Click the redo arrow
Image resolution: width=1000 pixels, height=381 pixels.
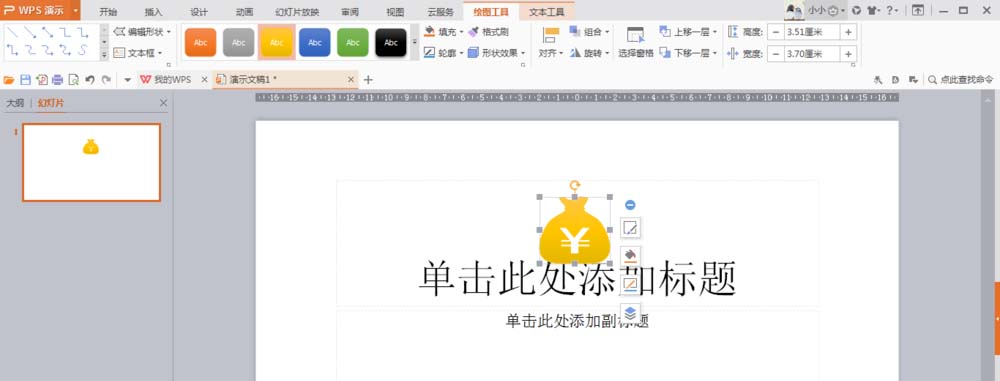[x=106, y=80]
